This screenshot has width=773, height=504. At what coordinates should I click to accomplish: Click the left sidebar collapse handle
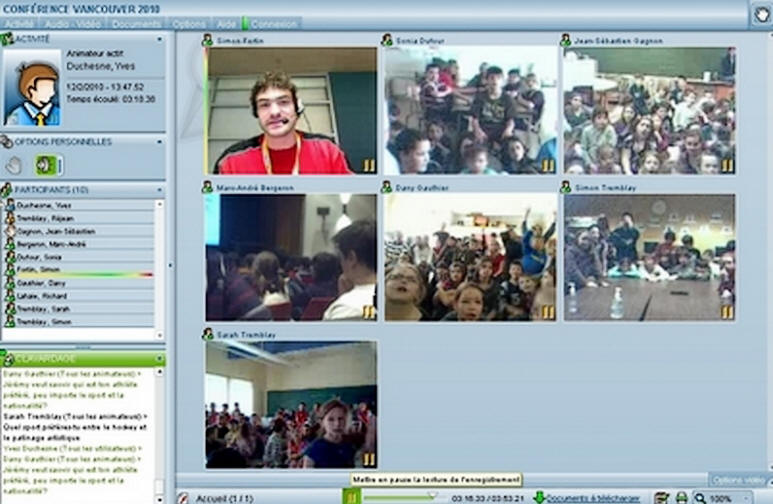pos(171,265)
